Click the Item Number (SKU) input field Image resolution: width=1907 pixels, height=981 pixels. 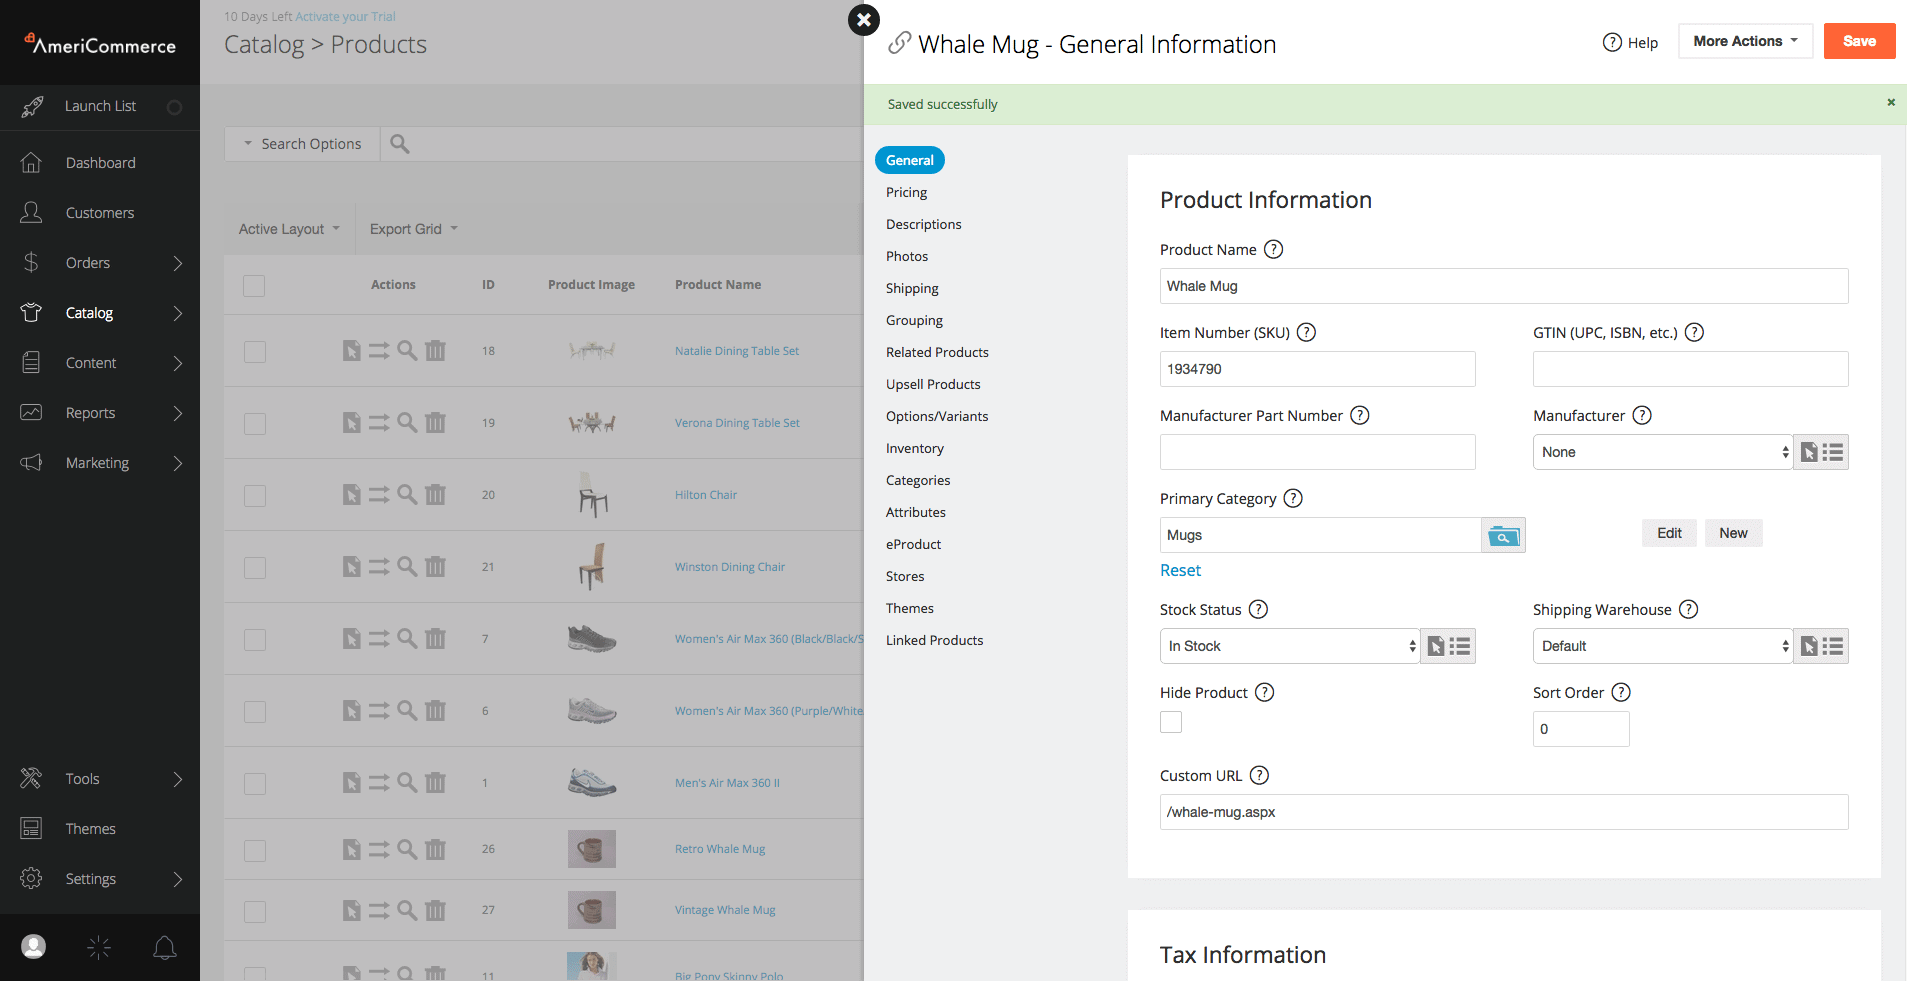[1317, 369]
